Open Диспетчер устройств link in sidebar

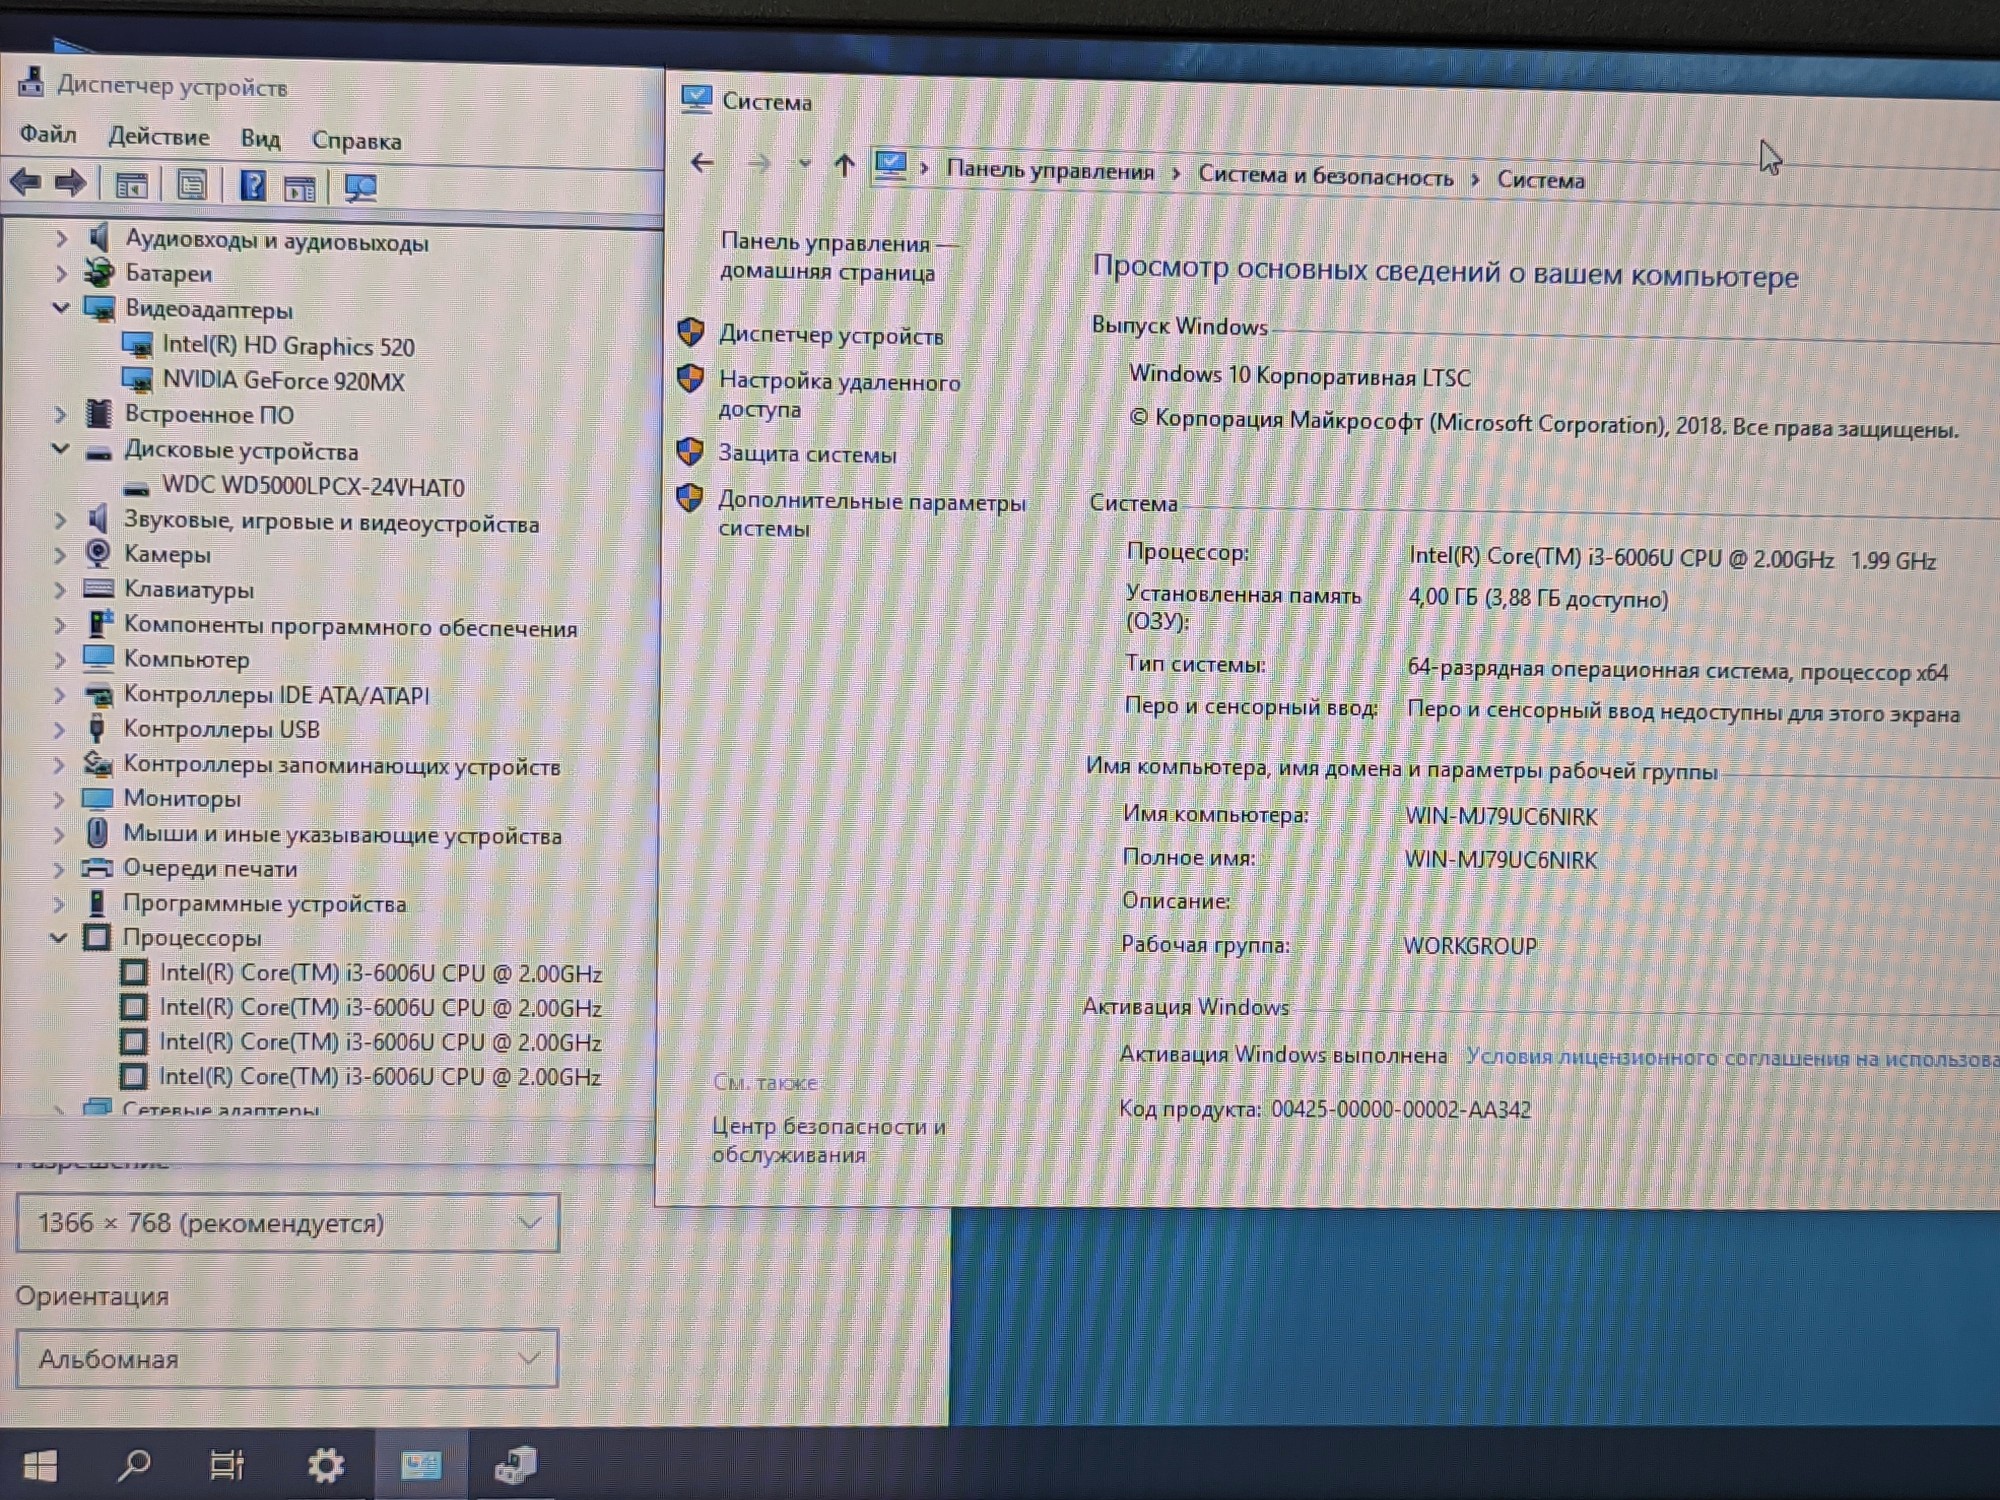click(x=831, y=335)
